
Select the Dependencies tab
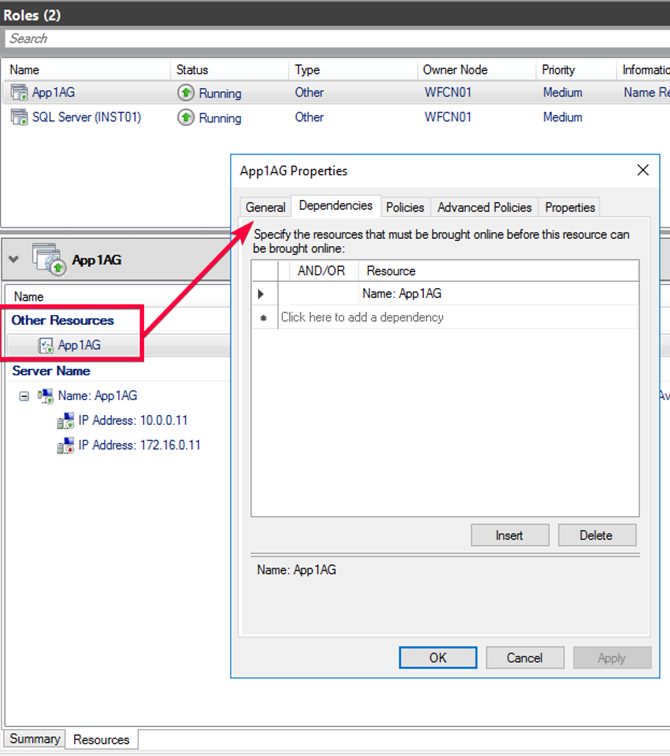[335, 206]
